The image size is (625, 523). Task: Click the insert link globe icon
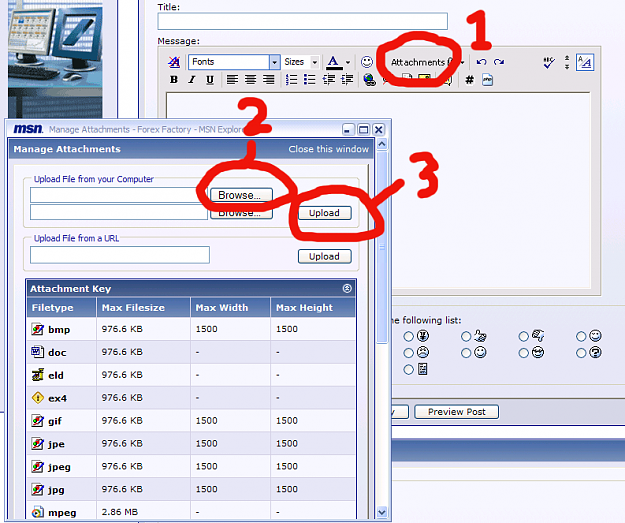[x=369, y=80]
